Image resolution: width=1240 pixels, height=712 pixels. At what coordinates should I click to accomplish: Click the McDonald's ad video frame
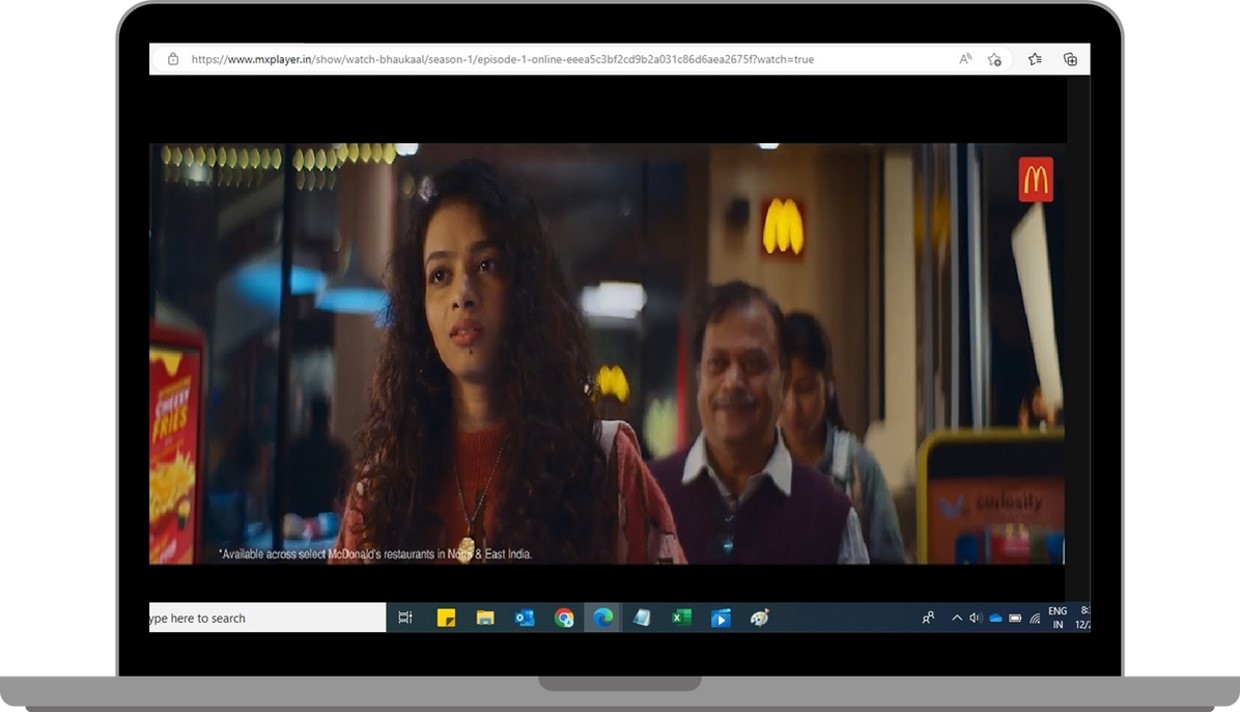(x=607, y=354)
